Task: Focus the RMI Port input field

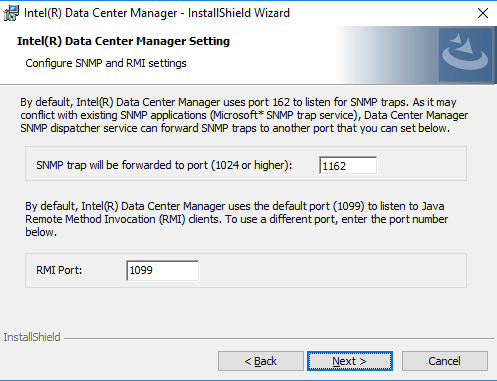Action: pyautogui.click(x=163, y=270)
